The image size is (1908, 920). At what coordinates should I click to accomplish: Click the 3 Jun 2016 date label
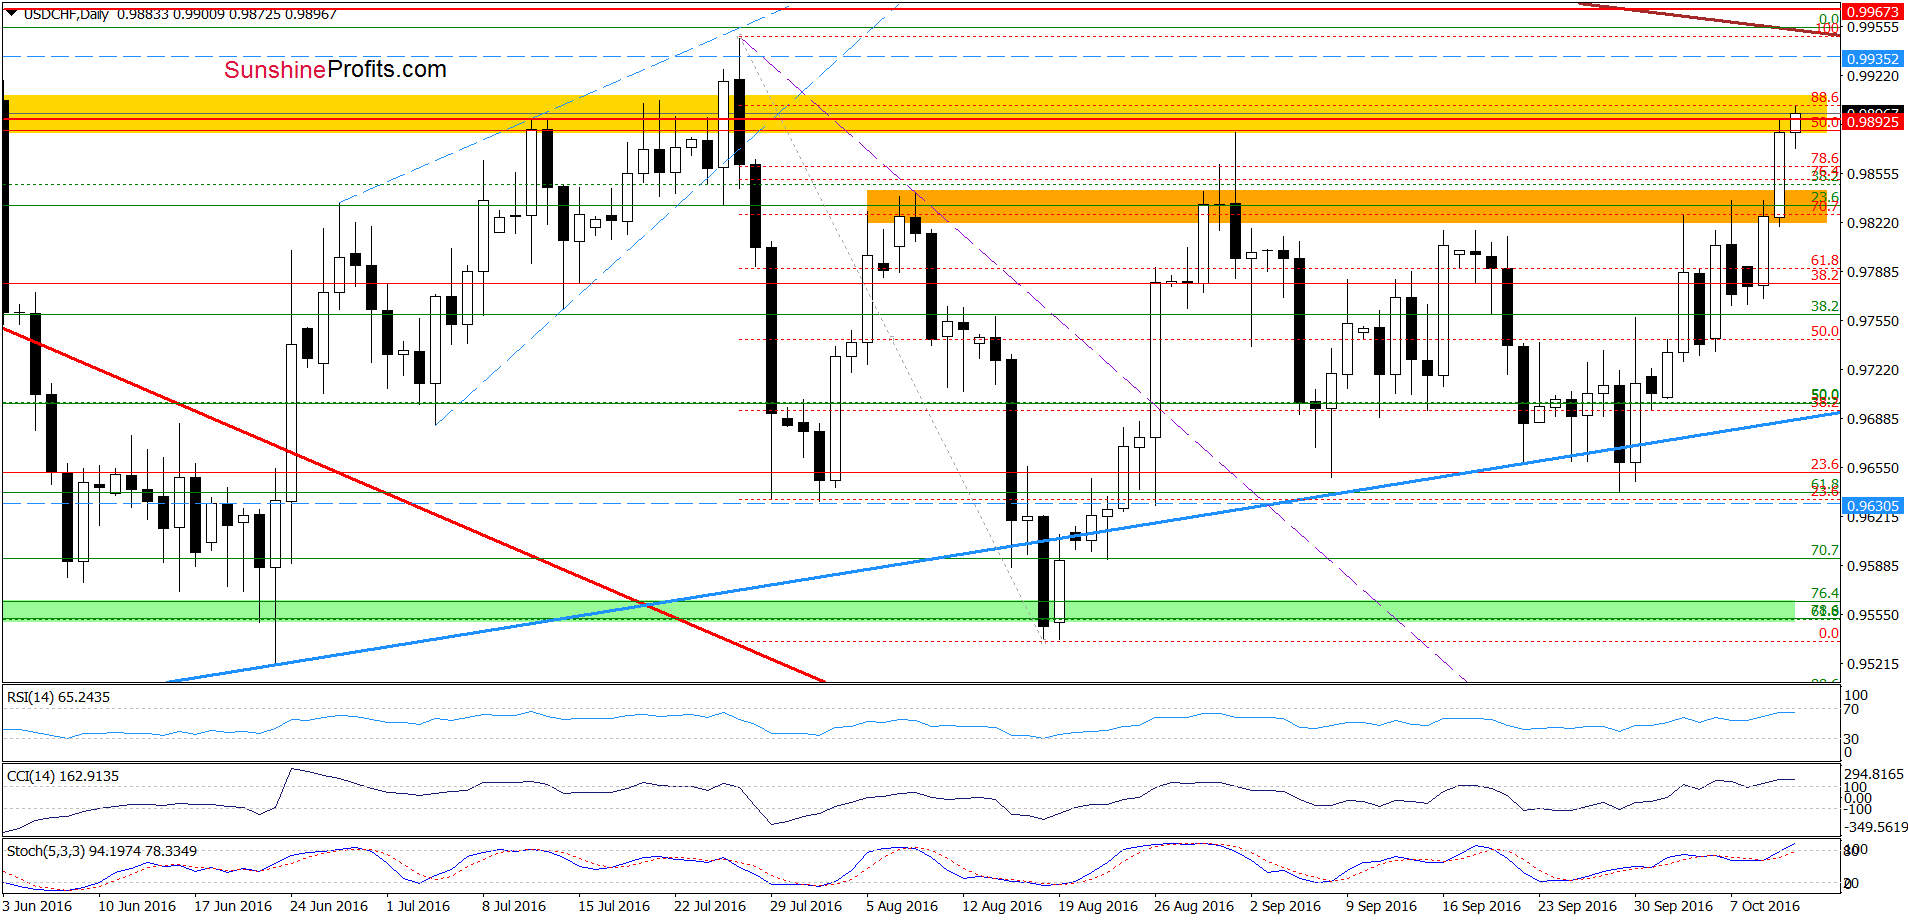(x=38, y=906)
